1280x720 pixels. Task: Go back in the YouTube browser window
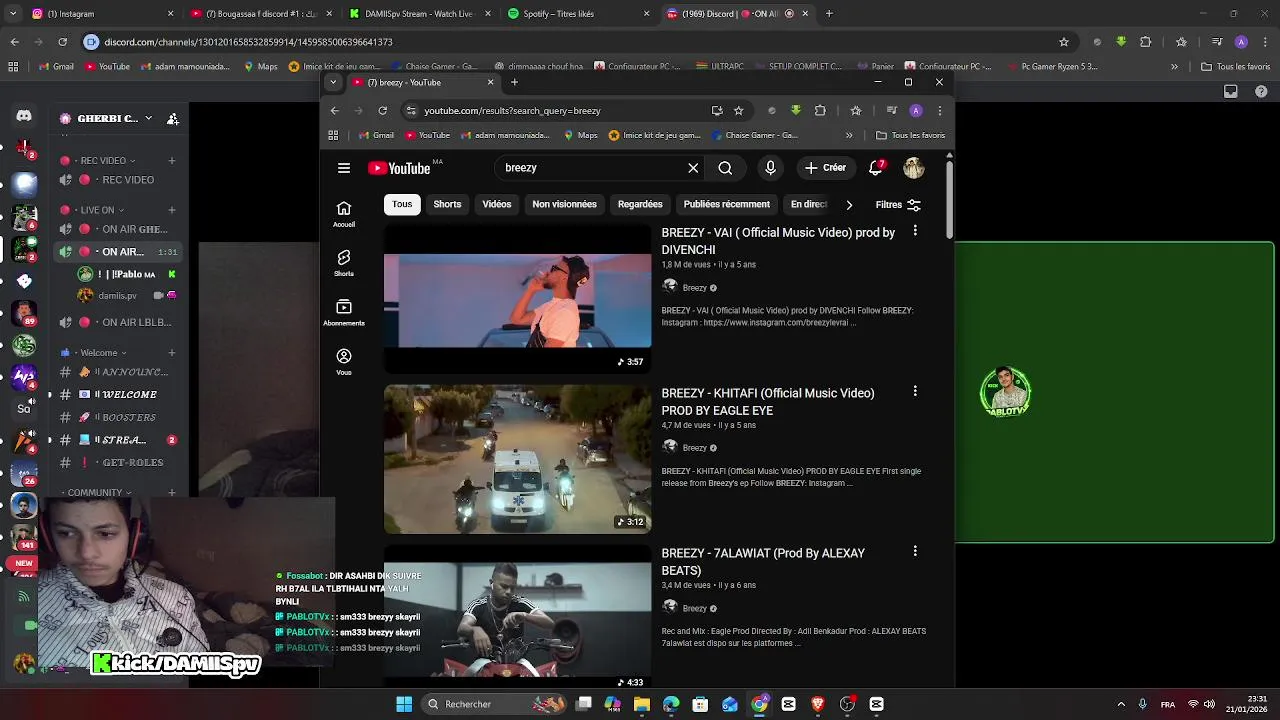tap(335, 111)
